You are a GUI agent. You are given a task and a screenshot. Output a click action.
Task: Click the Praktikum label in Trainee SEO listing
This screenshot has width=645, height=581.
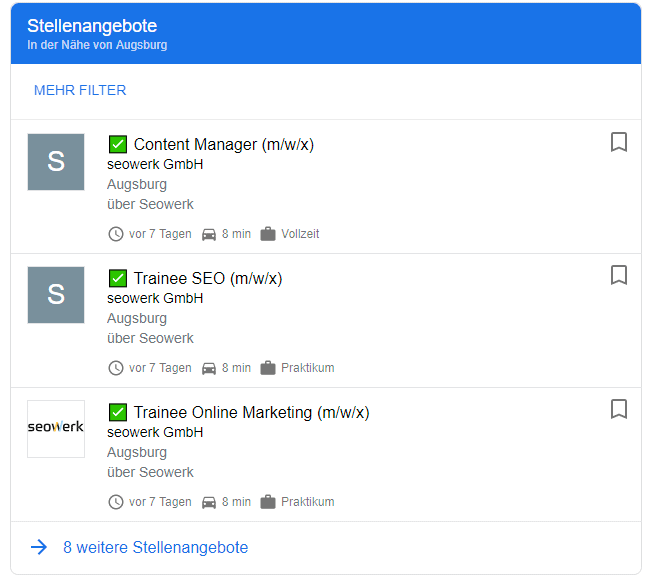307,368
